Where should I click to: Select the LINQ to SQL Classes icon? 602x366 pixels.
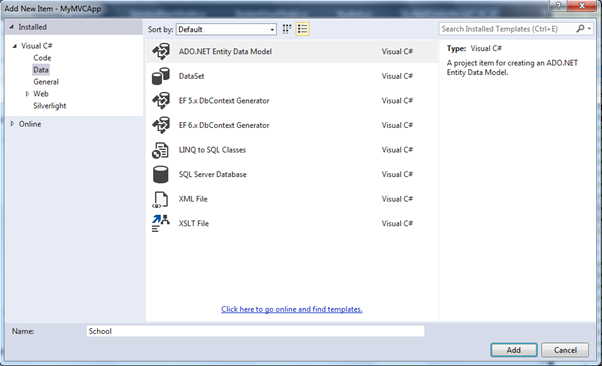[160, 150]
